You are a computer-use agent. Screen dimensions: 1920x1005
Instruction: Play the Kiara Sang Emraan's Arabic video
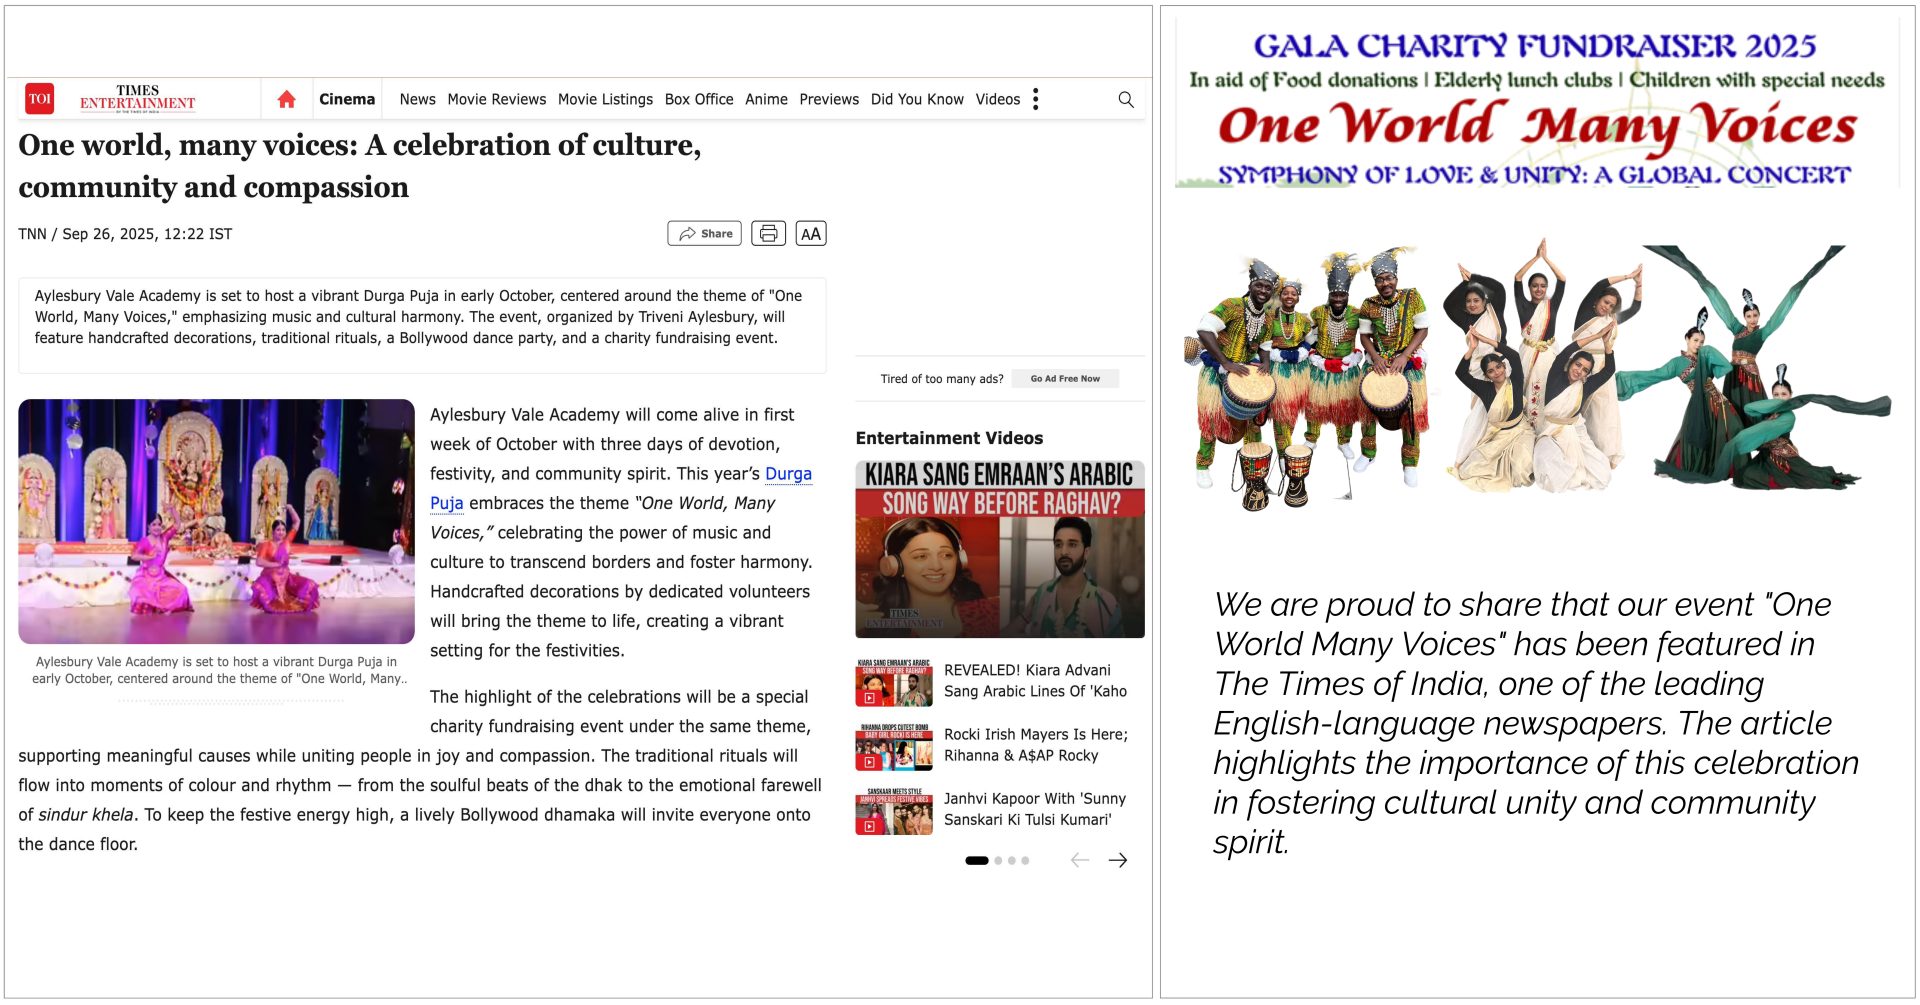pyautogui.click(x=1000, y=549)
